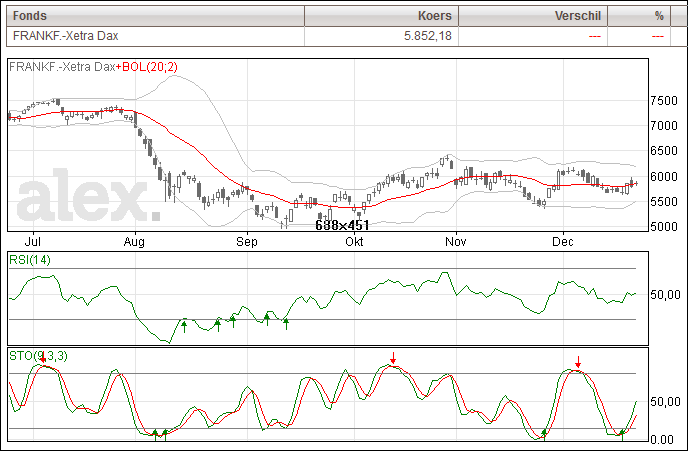Click the Jul month axis label

(32, 242)
